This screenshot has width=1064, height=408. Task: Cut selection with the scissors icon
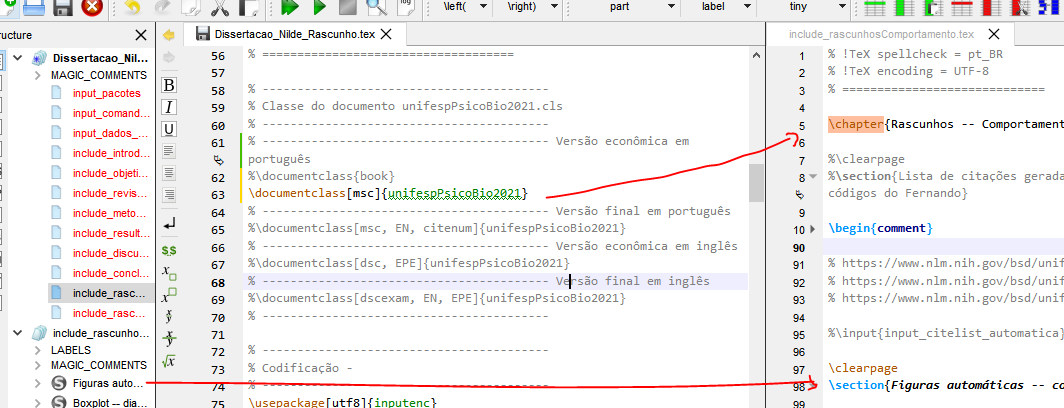click(220, 7)
